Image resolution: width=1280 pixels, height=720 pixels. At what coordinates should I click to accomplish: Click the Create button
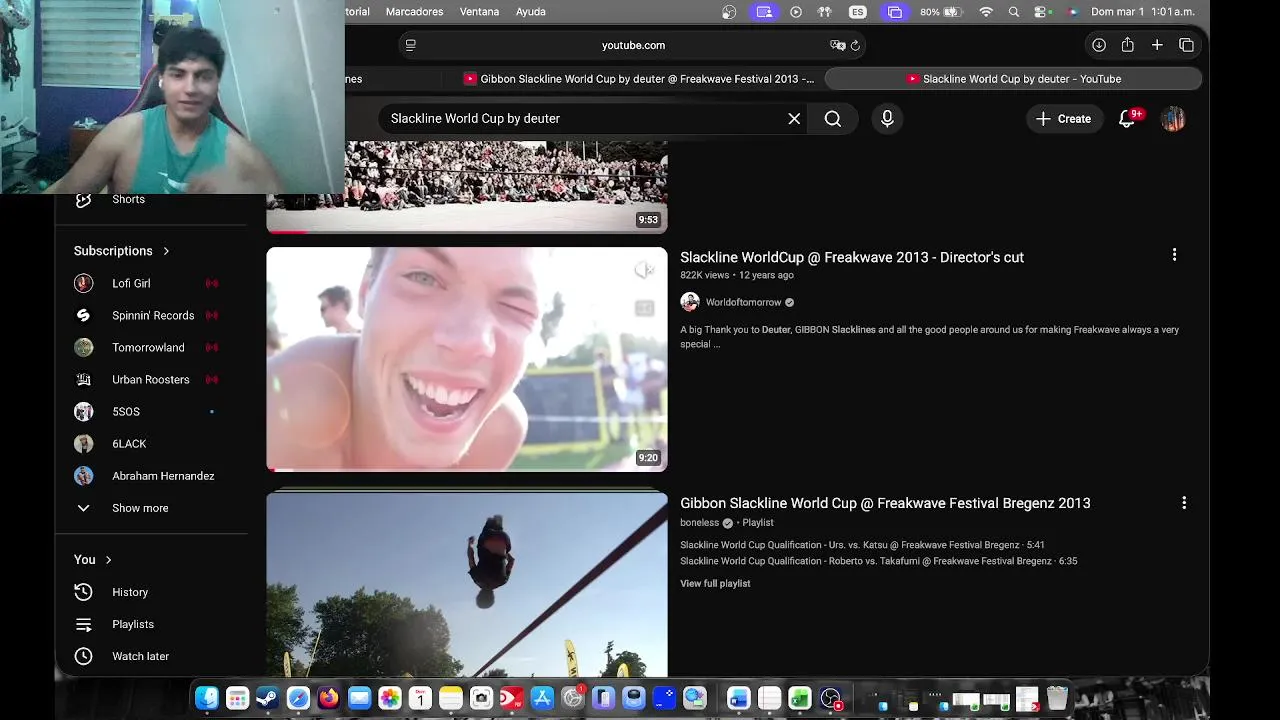[1064, 119]
